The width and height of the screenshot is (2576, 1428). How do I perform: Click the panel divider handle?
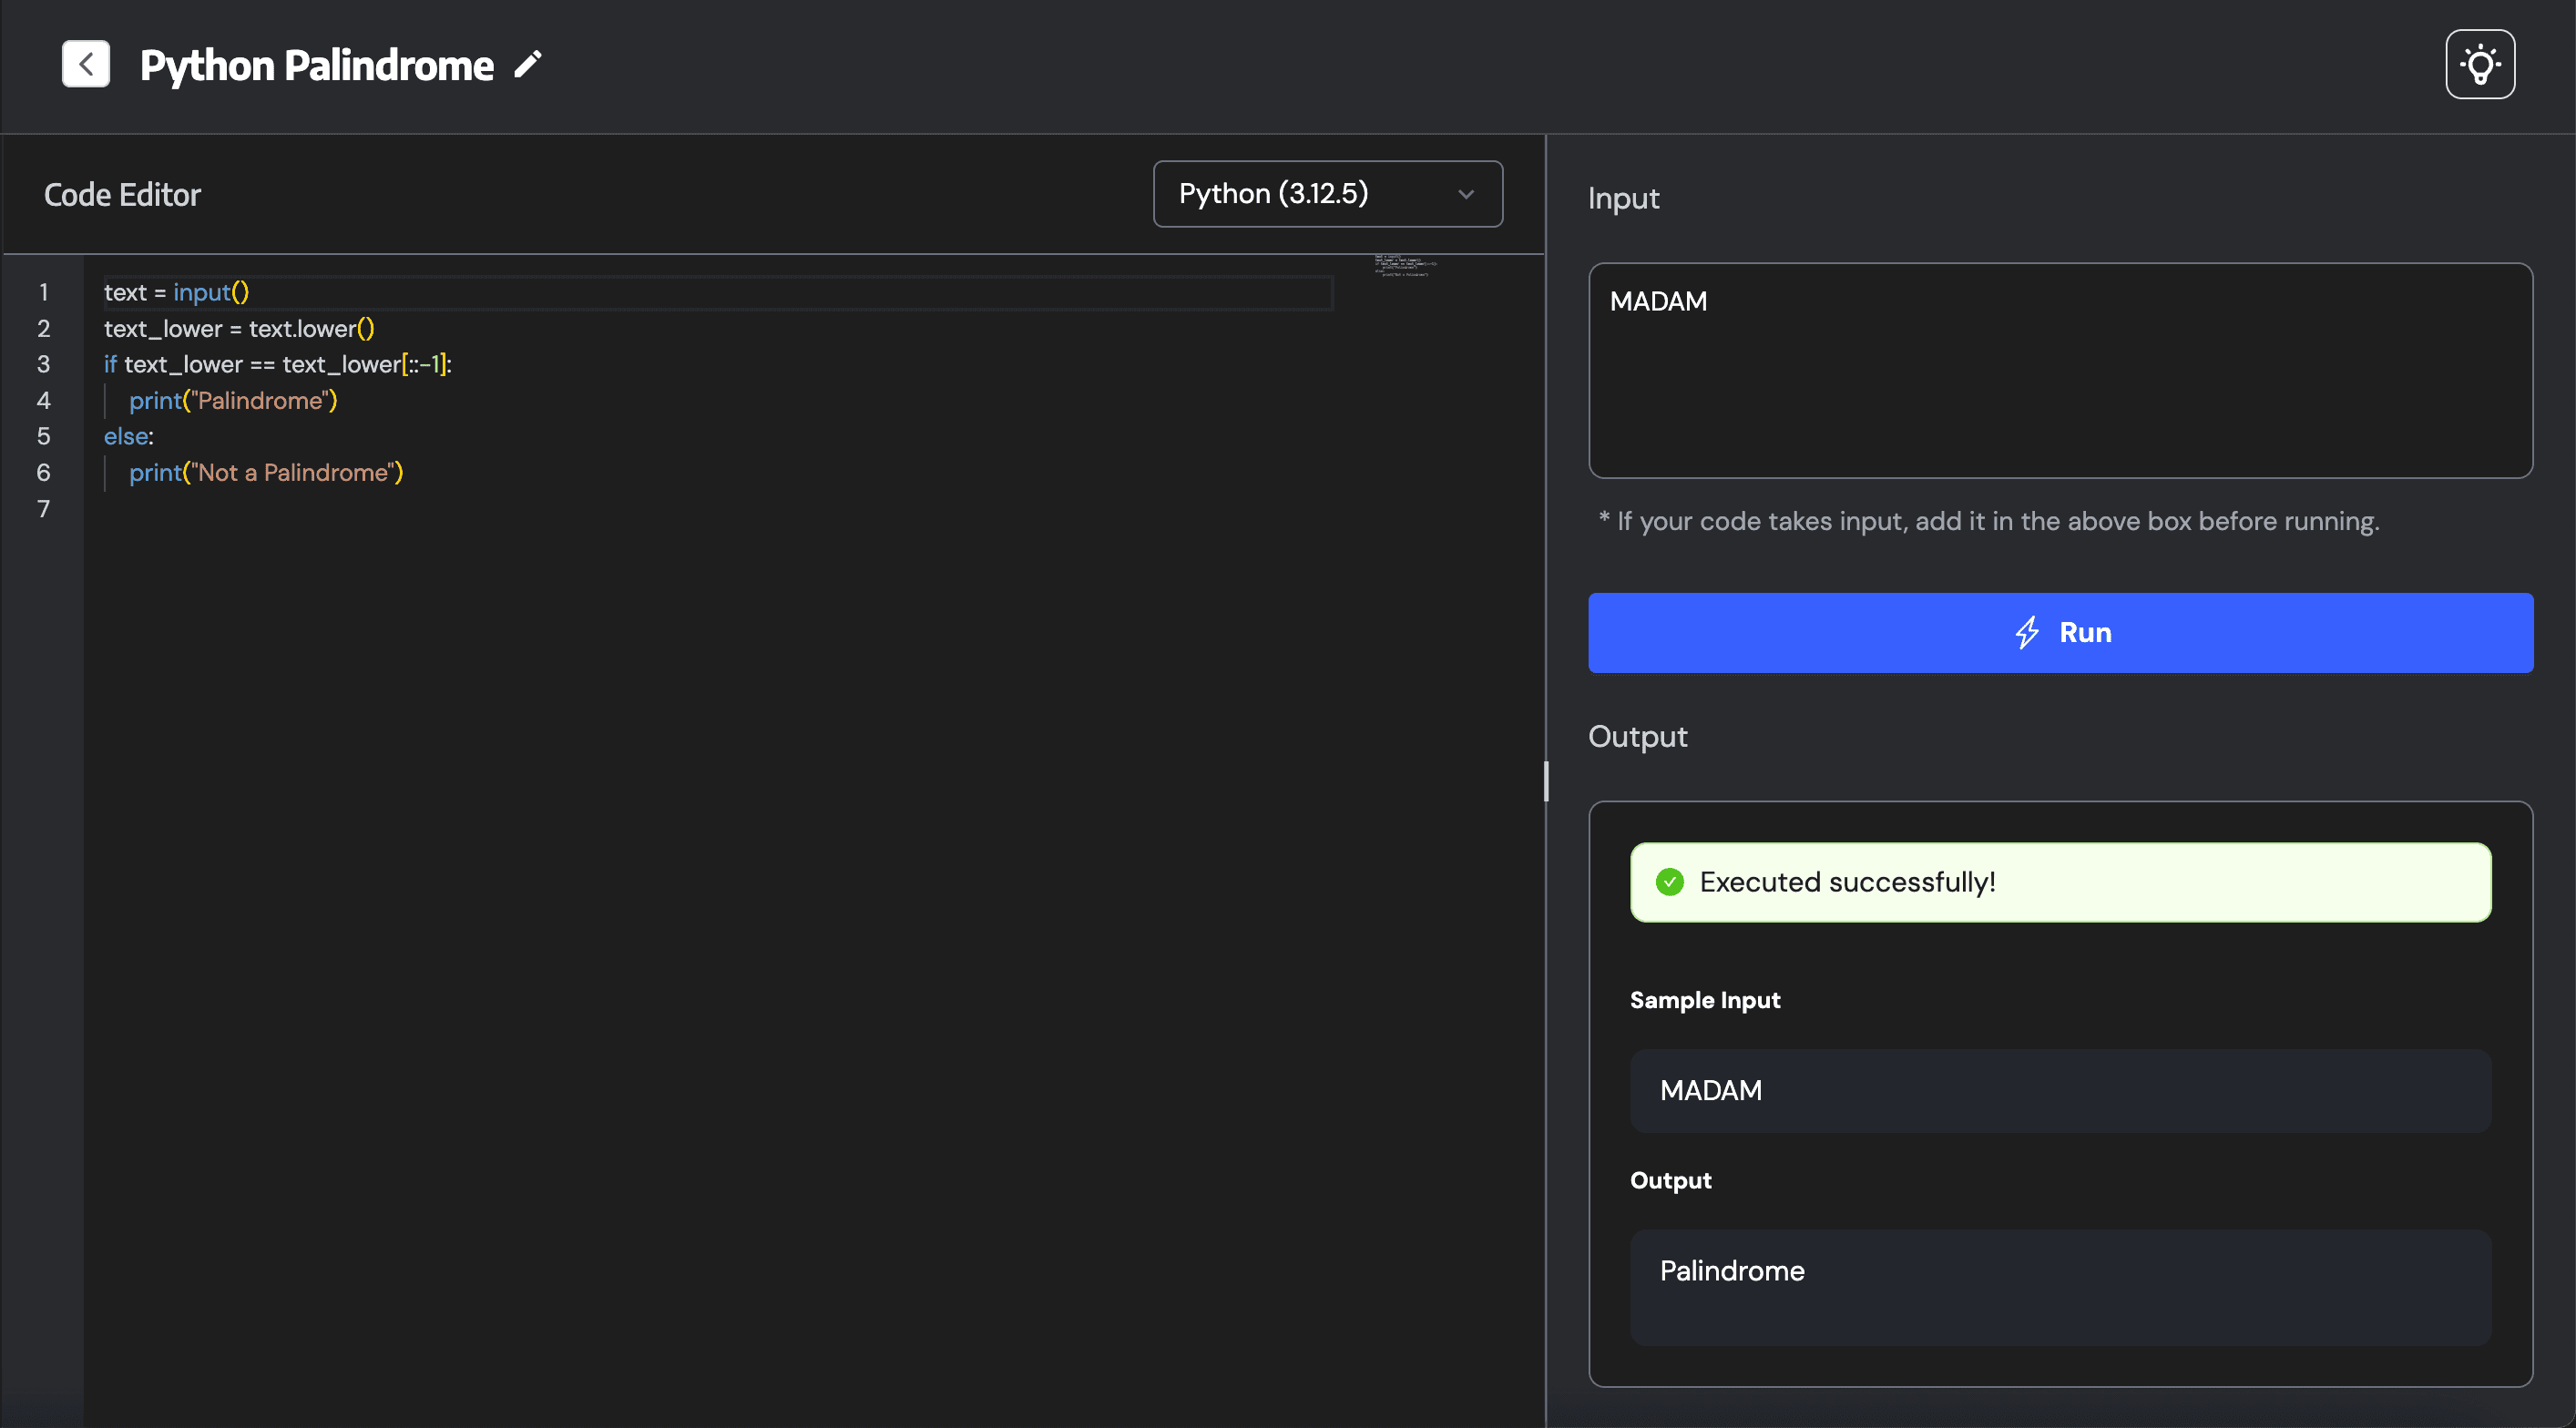[x=1546, y=781]
